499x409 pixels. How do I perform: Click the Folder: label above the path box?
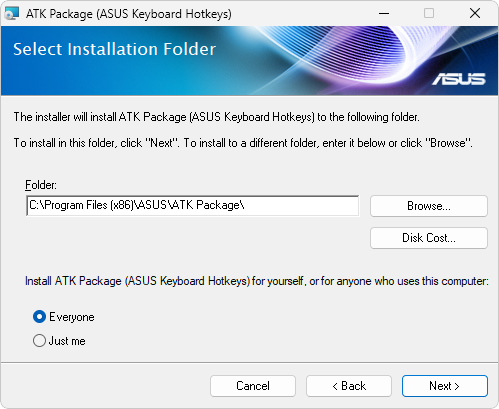pyautogui.click(x=41, y=185)
